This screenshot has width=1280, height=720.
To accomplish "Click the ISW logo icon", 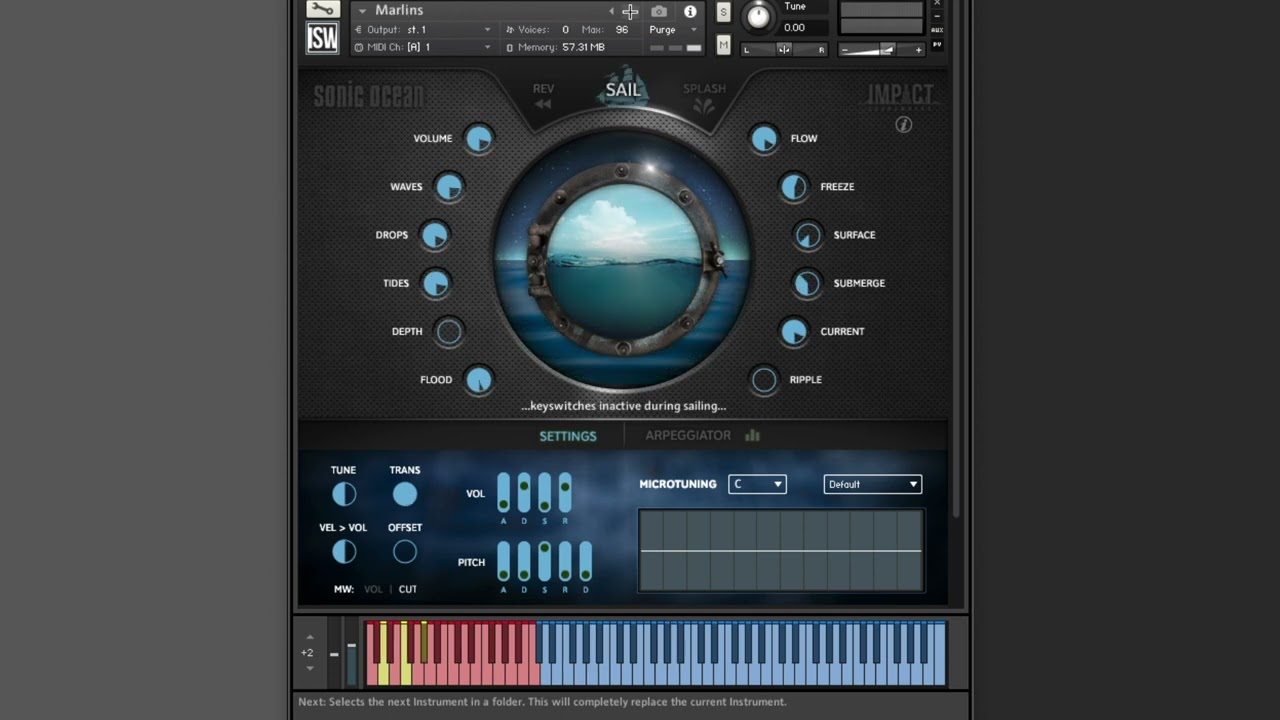I will 322,38.
